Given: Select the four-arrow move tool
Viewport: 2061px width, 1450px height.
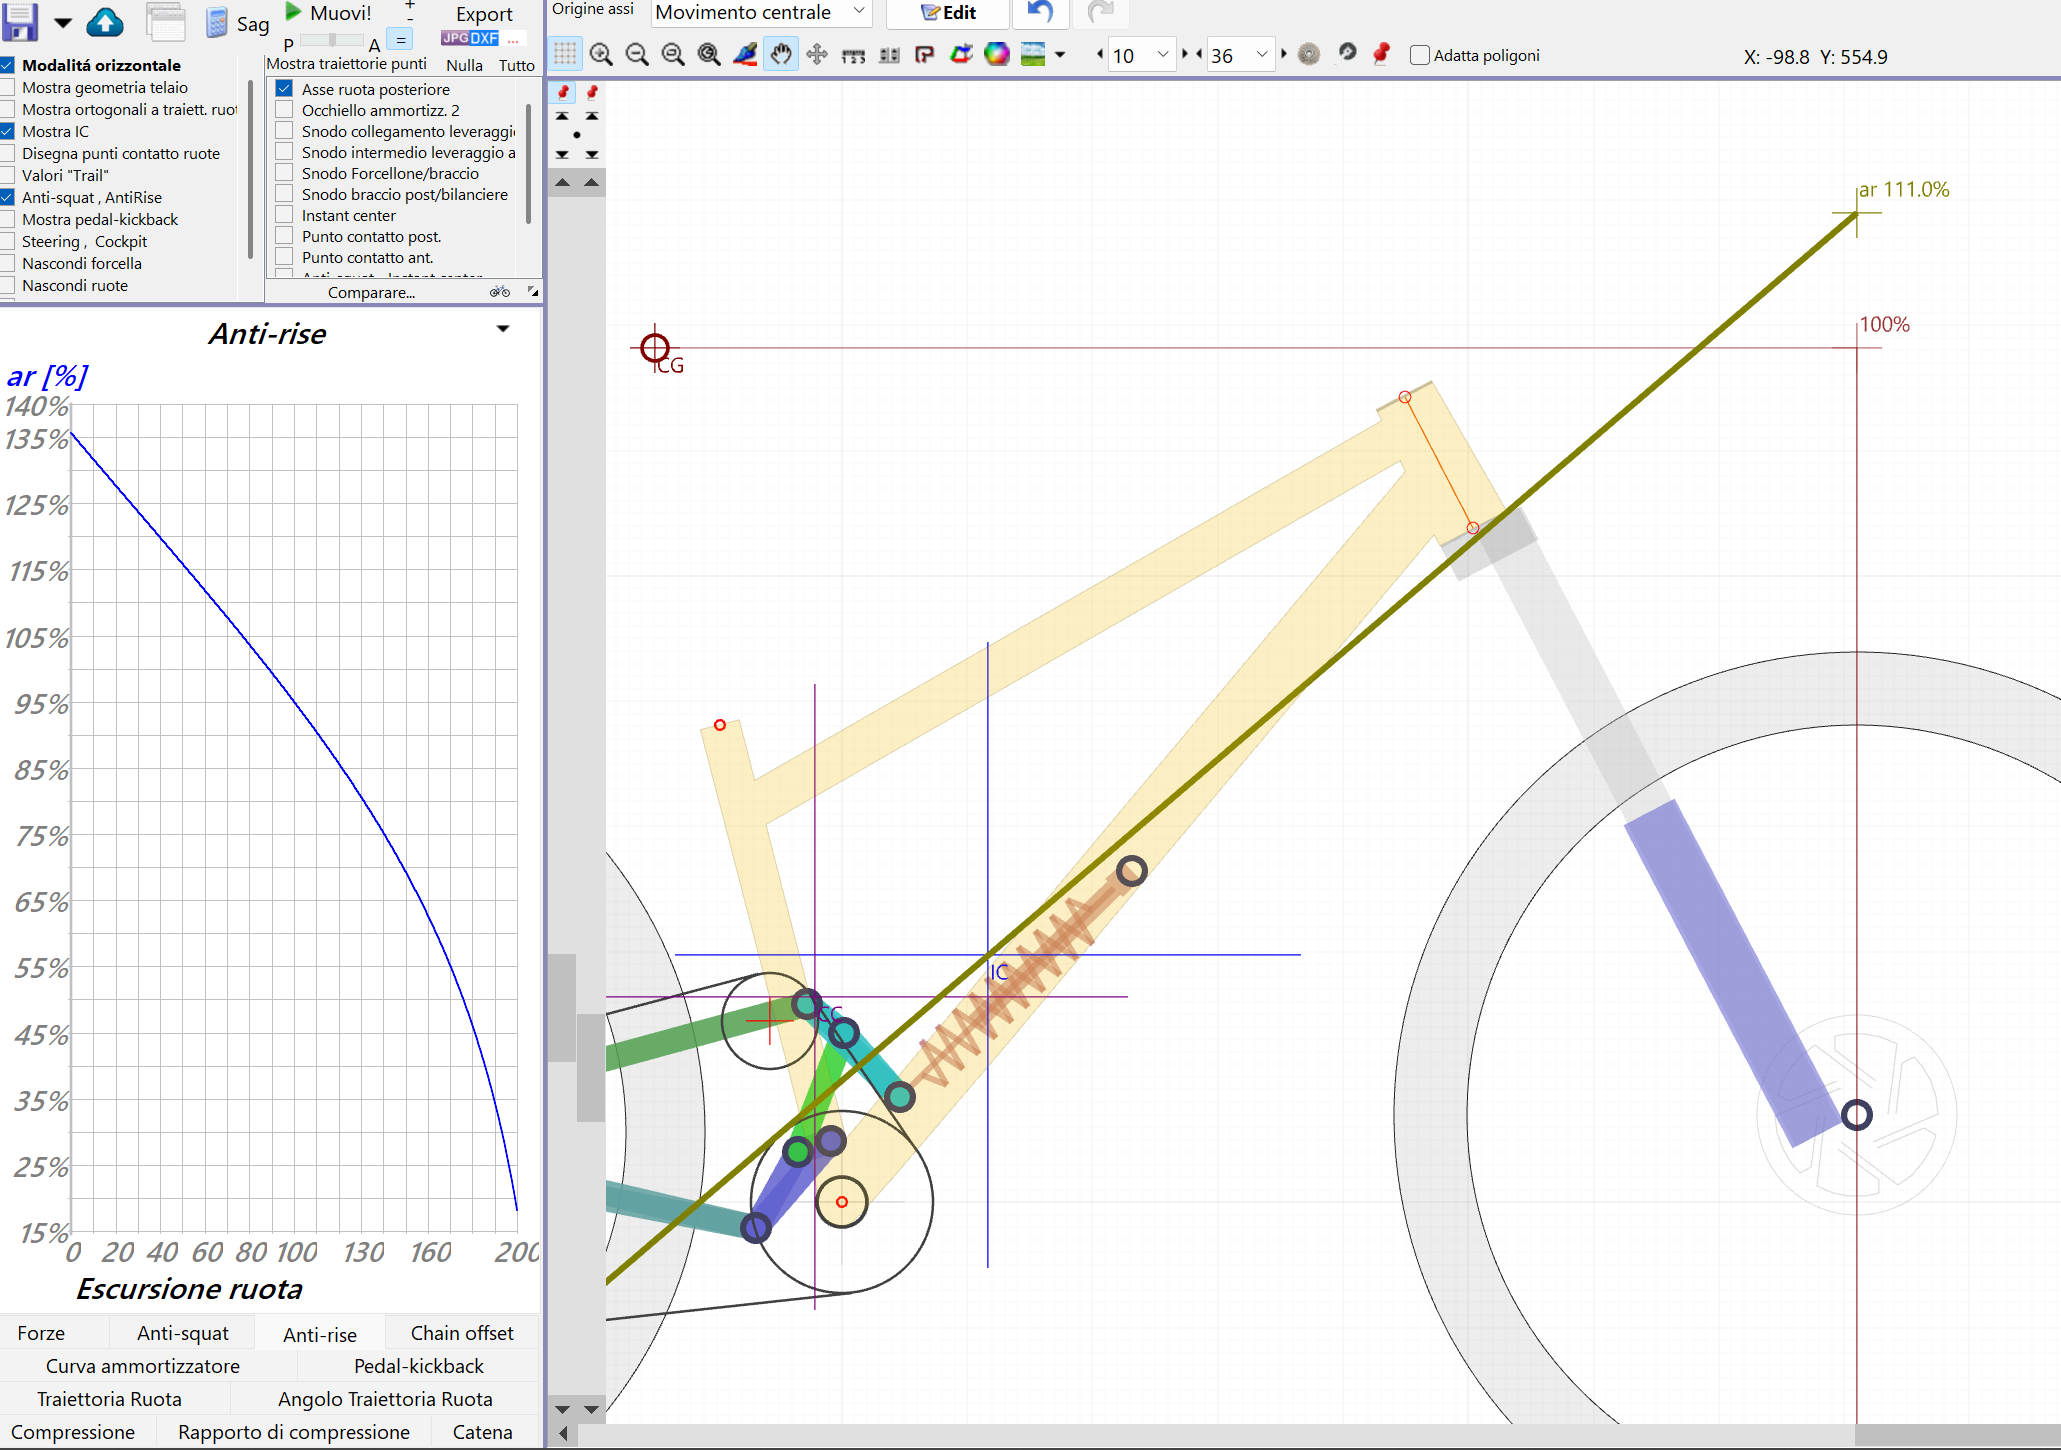Looking at the screenshot, I should 817,55.
